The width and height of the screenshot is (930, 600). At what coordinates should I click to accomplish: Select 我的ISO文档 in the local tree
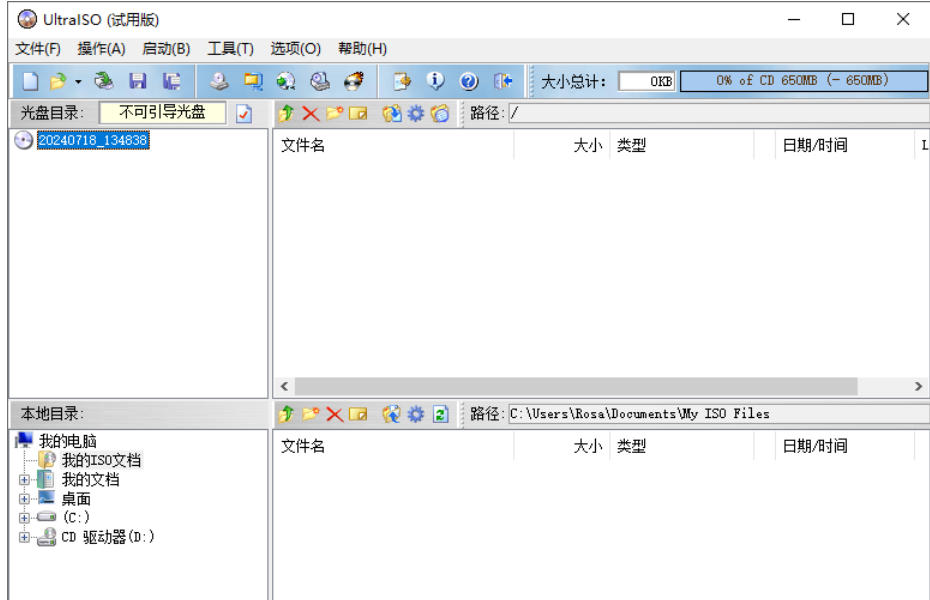[x=101, y=460]
